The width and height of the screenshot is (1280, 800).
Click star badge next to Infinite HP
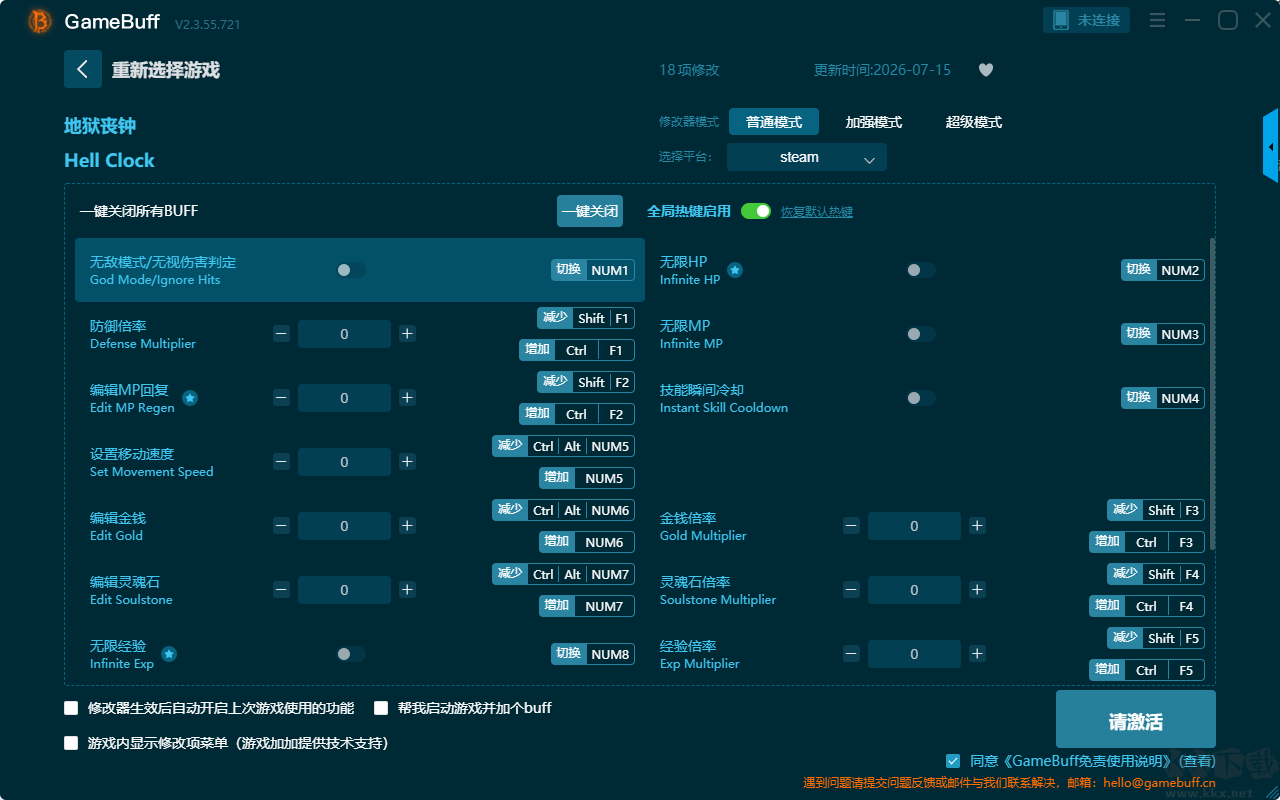(735, 270)
